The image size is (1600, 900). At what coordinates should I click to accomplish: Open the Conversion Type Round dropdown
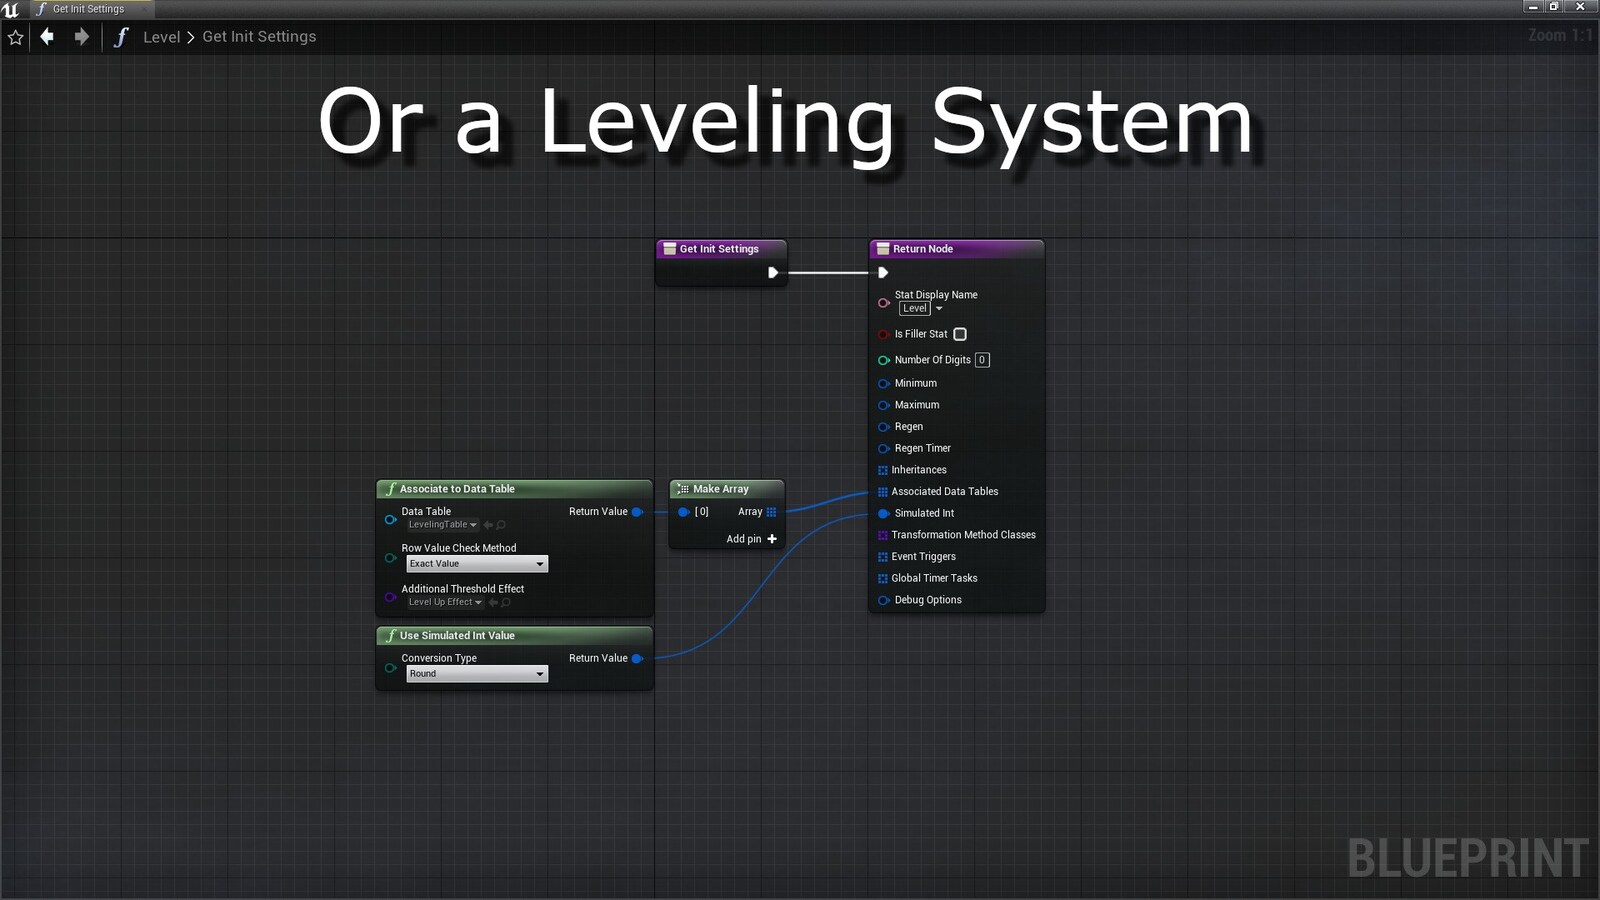[477, 674]
